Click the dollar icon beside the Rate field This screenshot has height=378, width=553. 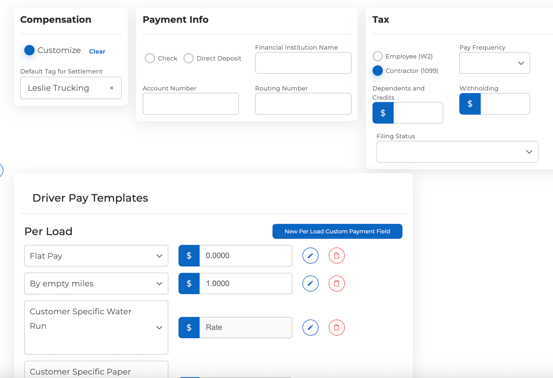189,328
